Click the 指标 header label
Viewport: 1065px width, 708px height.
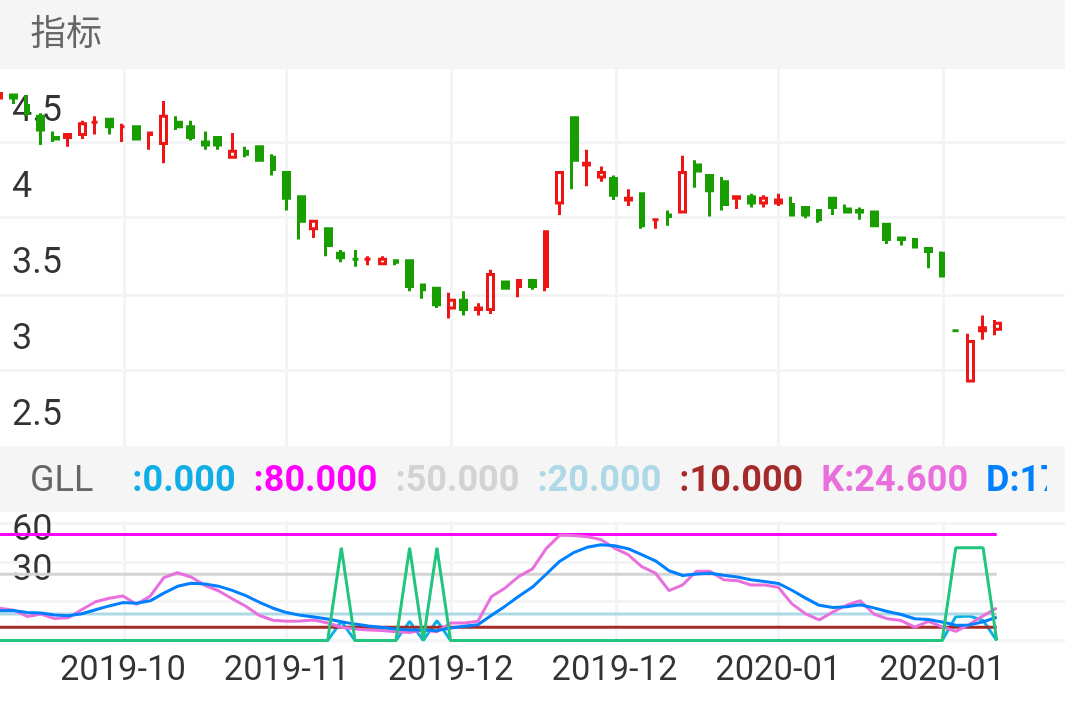click(66, 32)
